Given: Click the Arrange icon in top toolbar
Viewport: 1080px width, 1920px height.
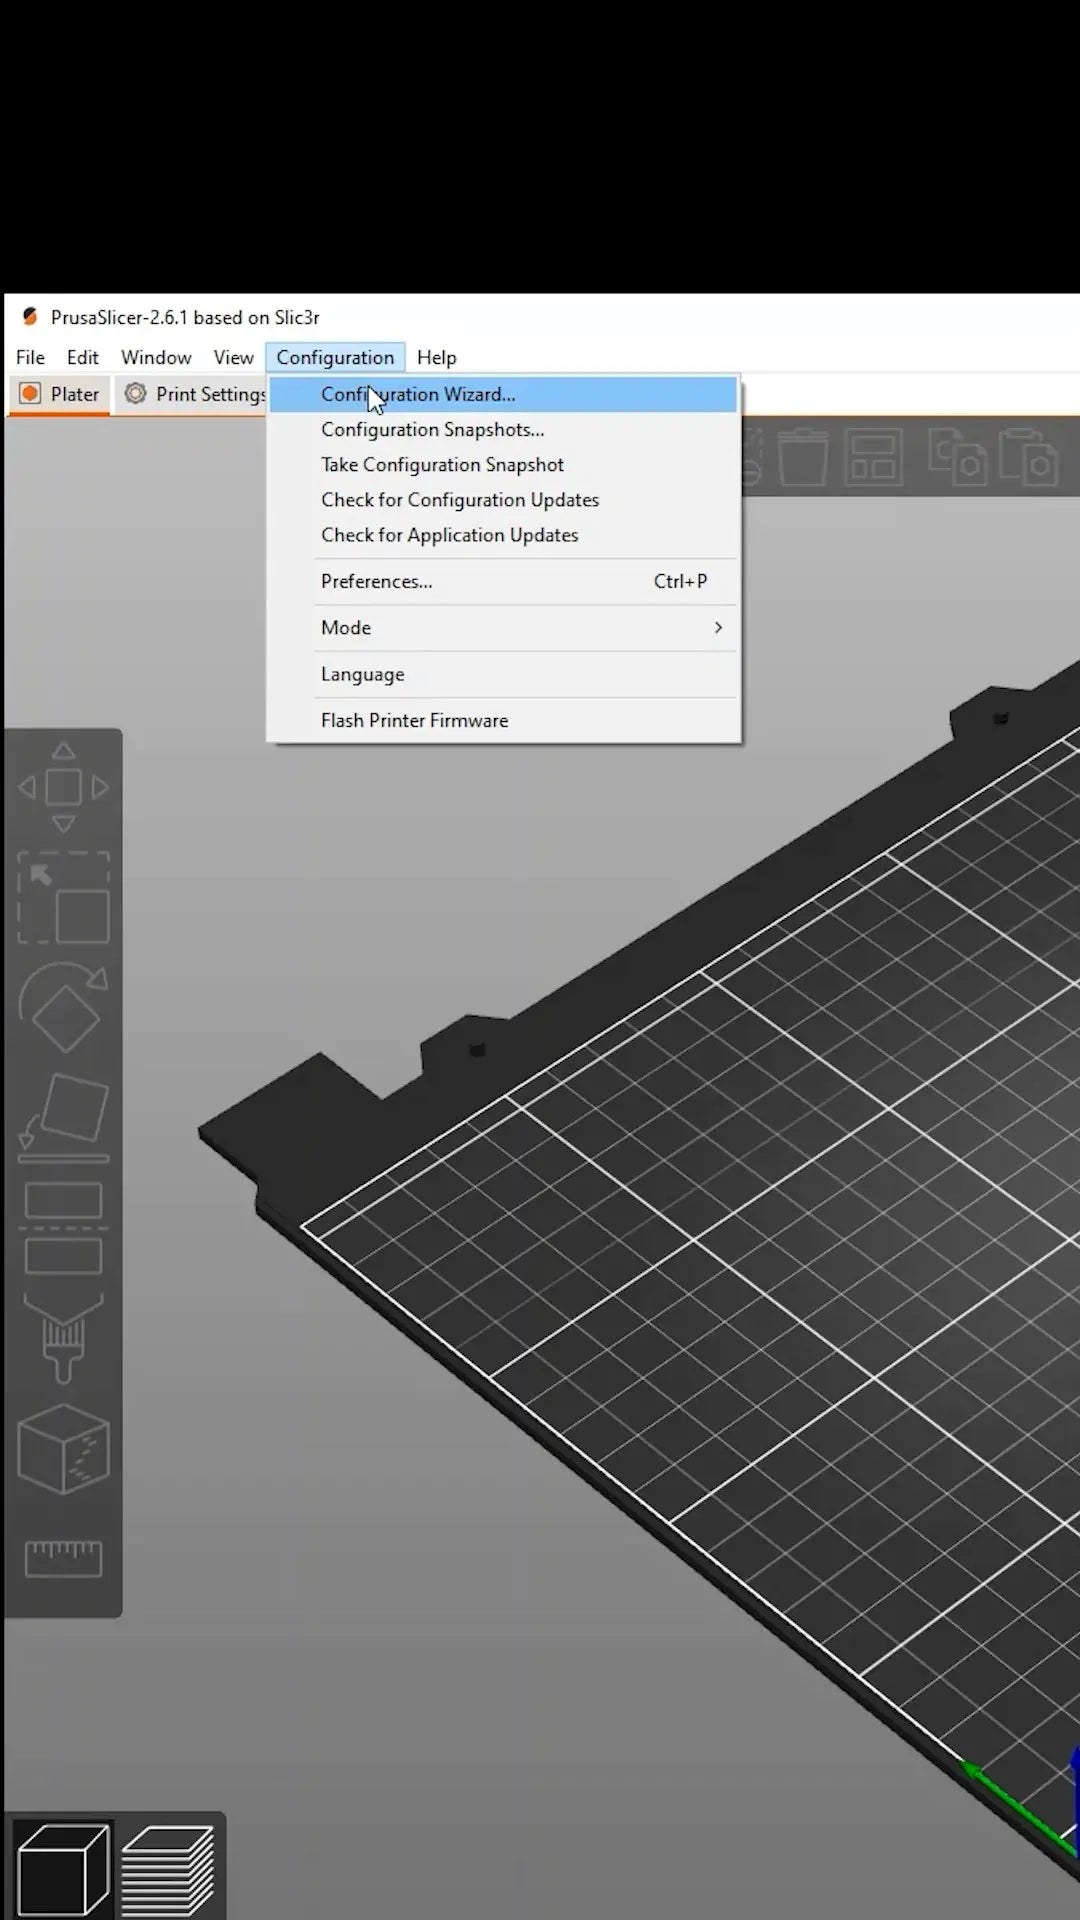Looking at the screenshot, I should click(874, 458).
